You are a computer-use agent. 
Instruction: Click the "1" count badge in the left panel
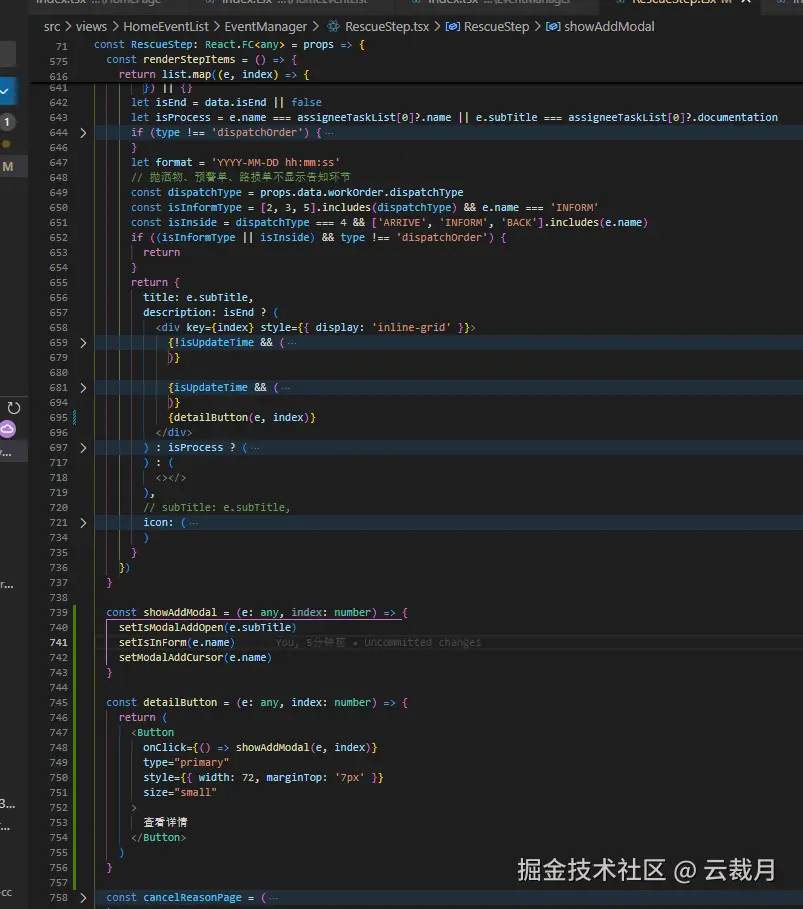8,122
